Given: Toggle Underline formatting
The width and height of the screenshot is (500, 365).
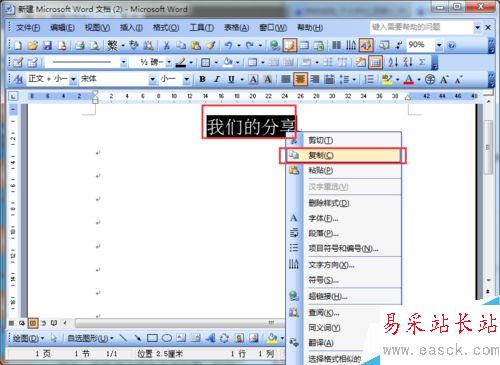Looking at the screenshot, I should point(231,79).
